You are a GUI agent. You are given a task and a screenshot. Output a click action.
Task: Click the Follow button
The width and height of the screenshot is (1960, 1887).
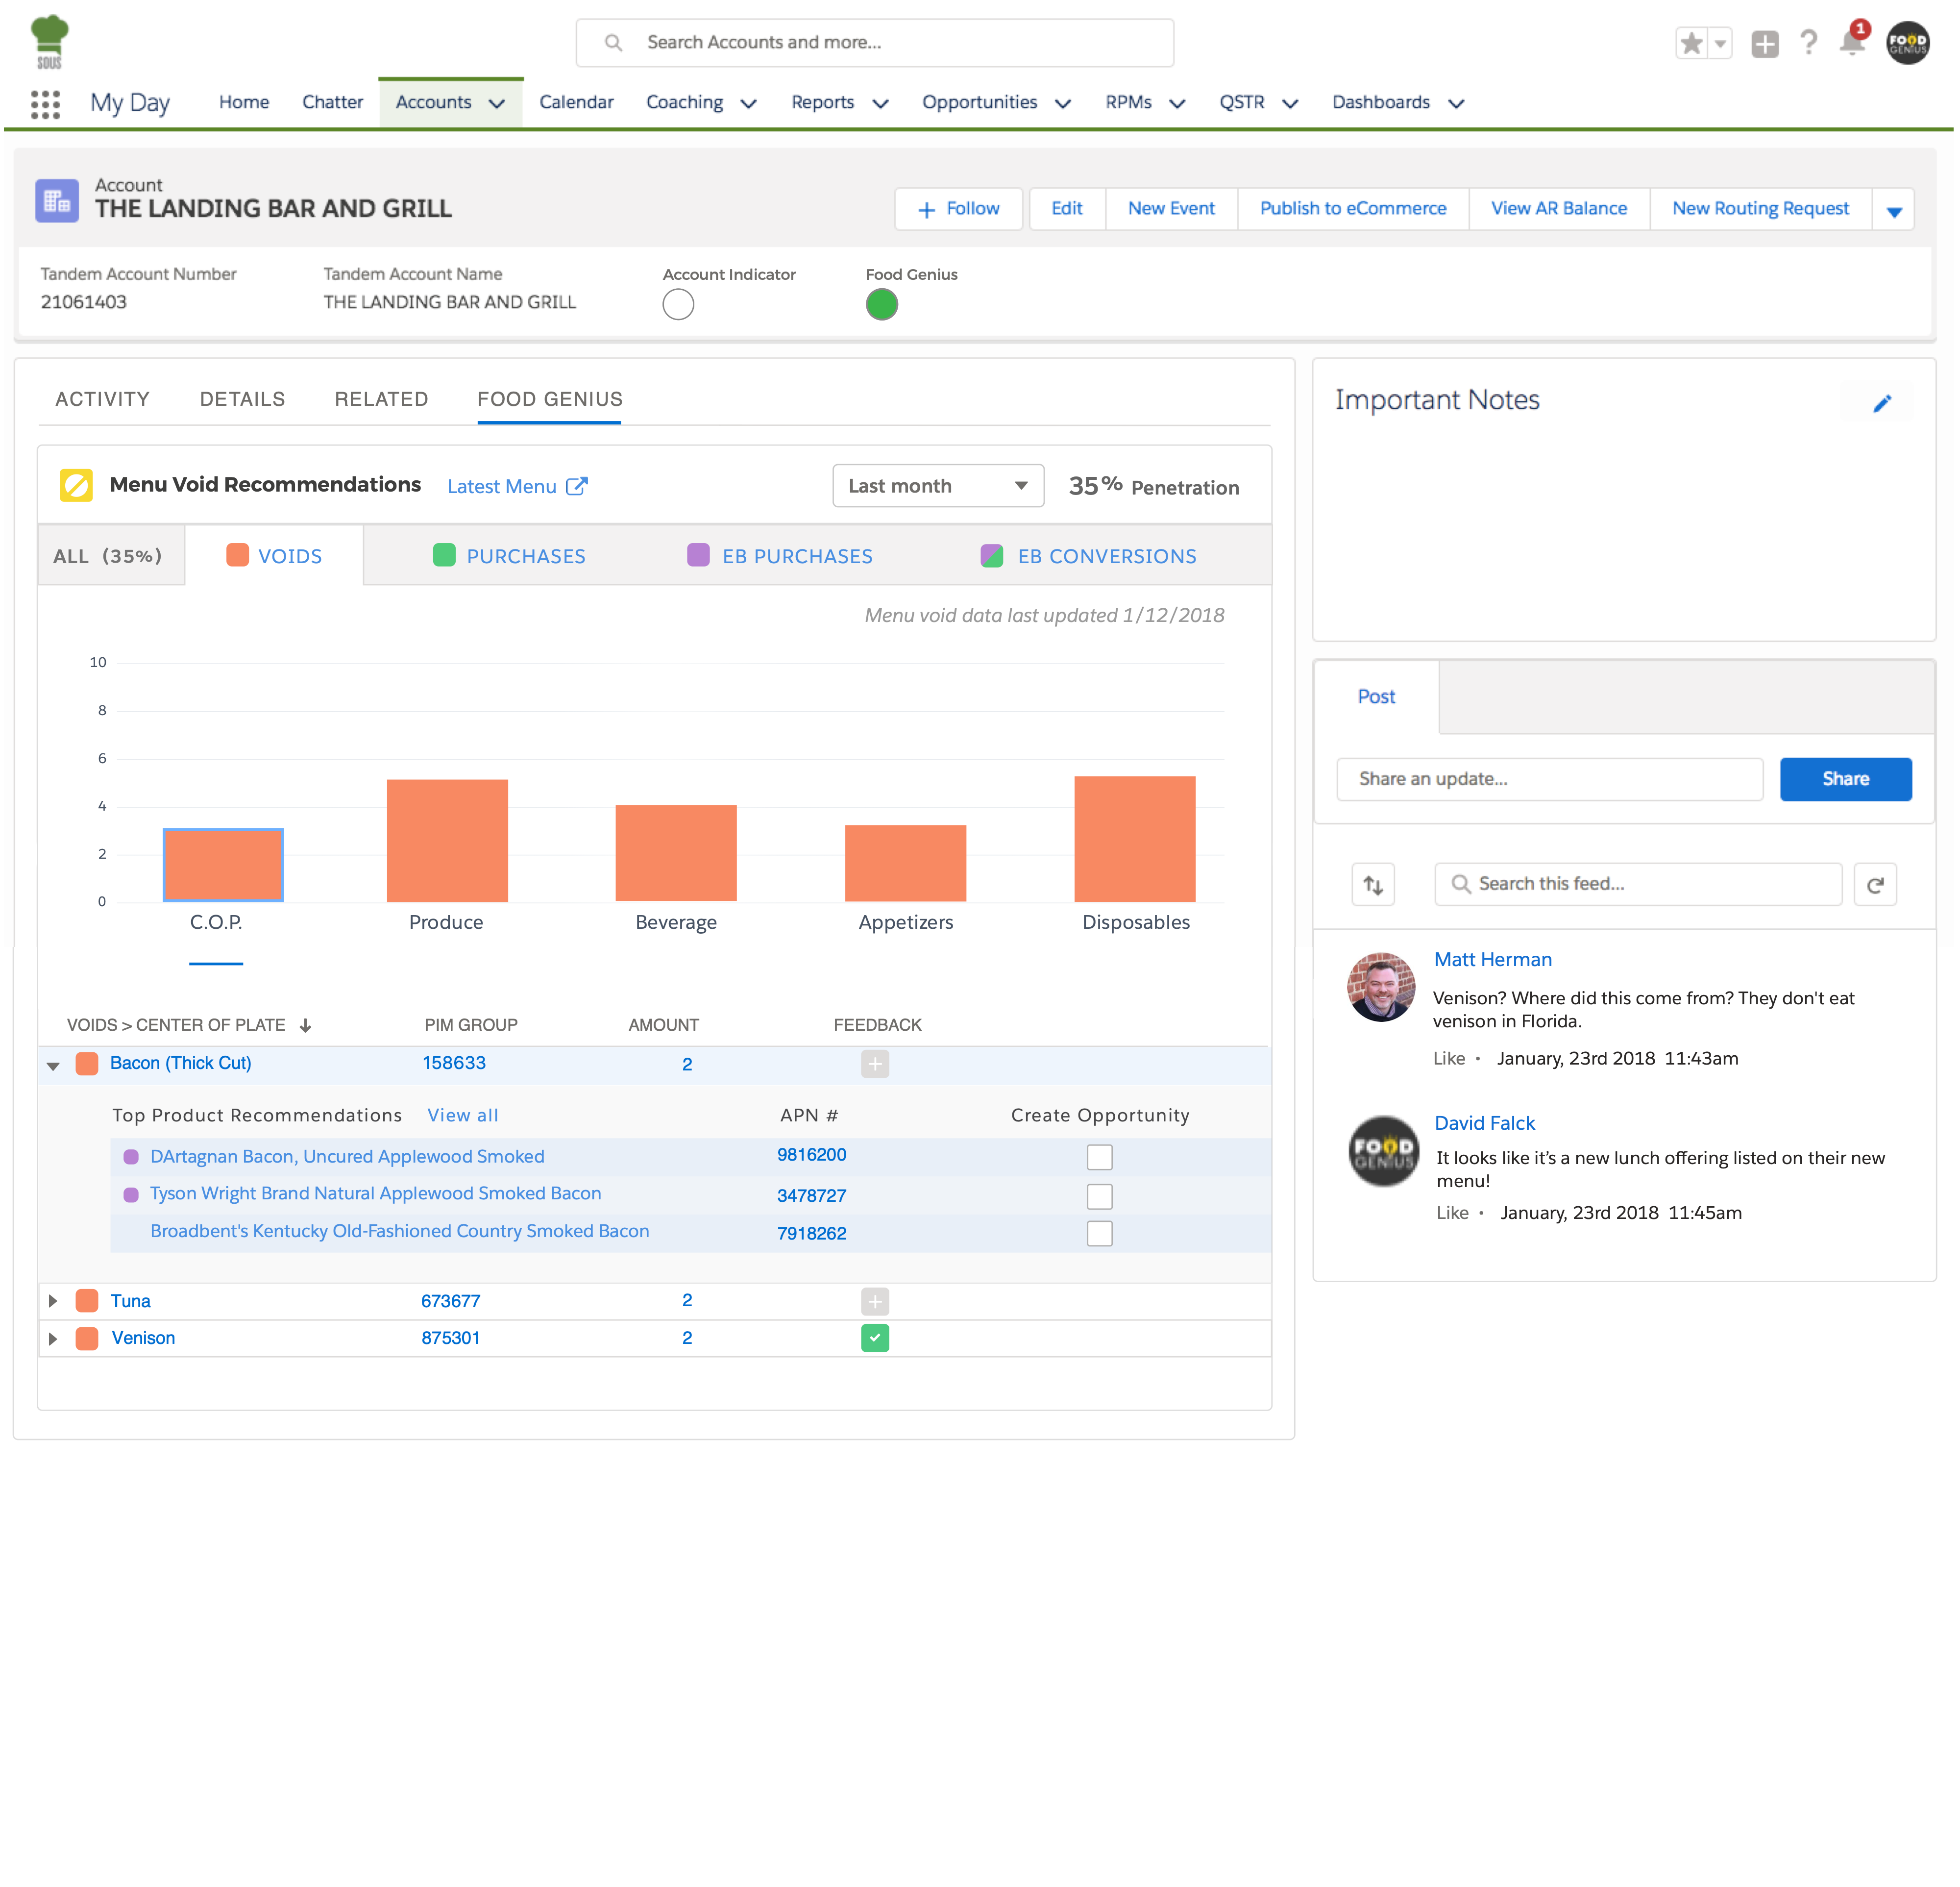(x=958, y=209)
